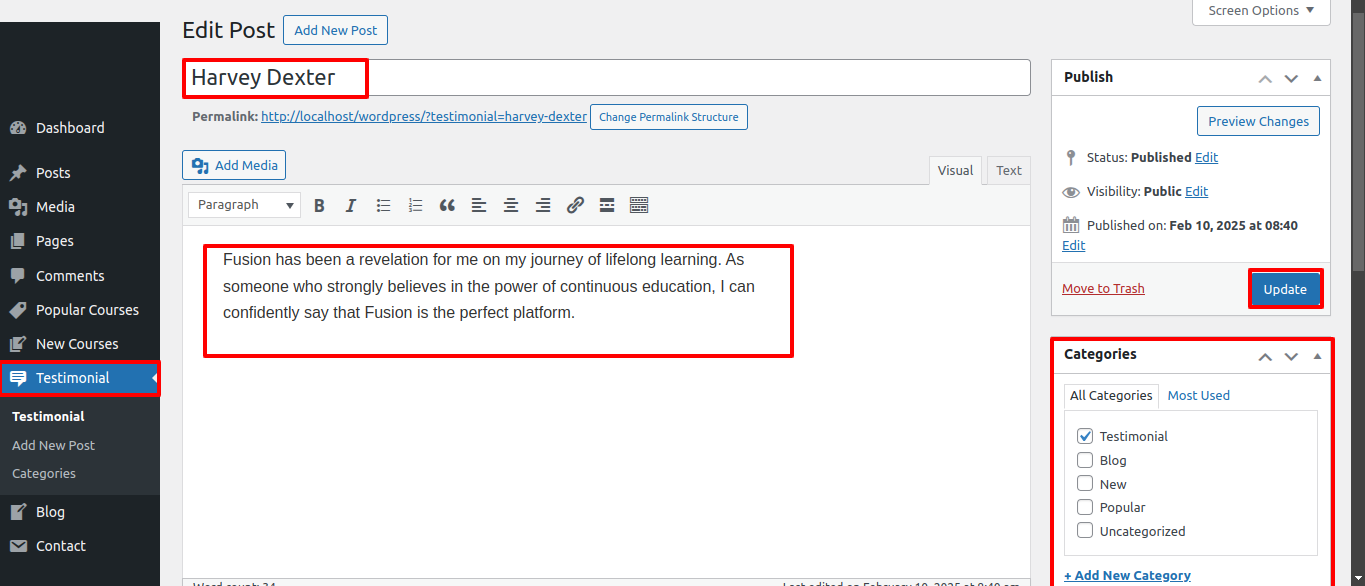Click the Insert/edit link icon
Screen dimensions: 1365x586
575,205
